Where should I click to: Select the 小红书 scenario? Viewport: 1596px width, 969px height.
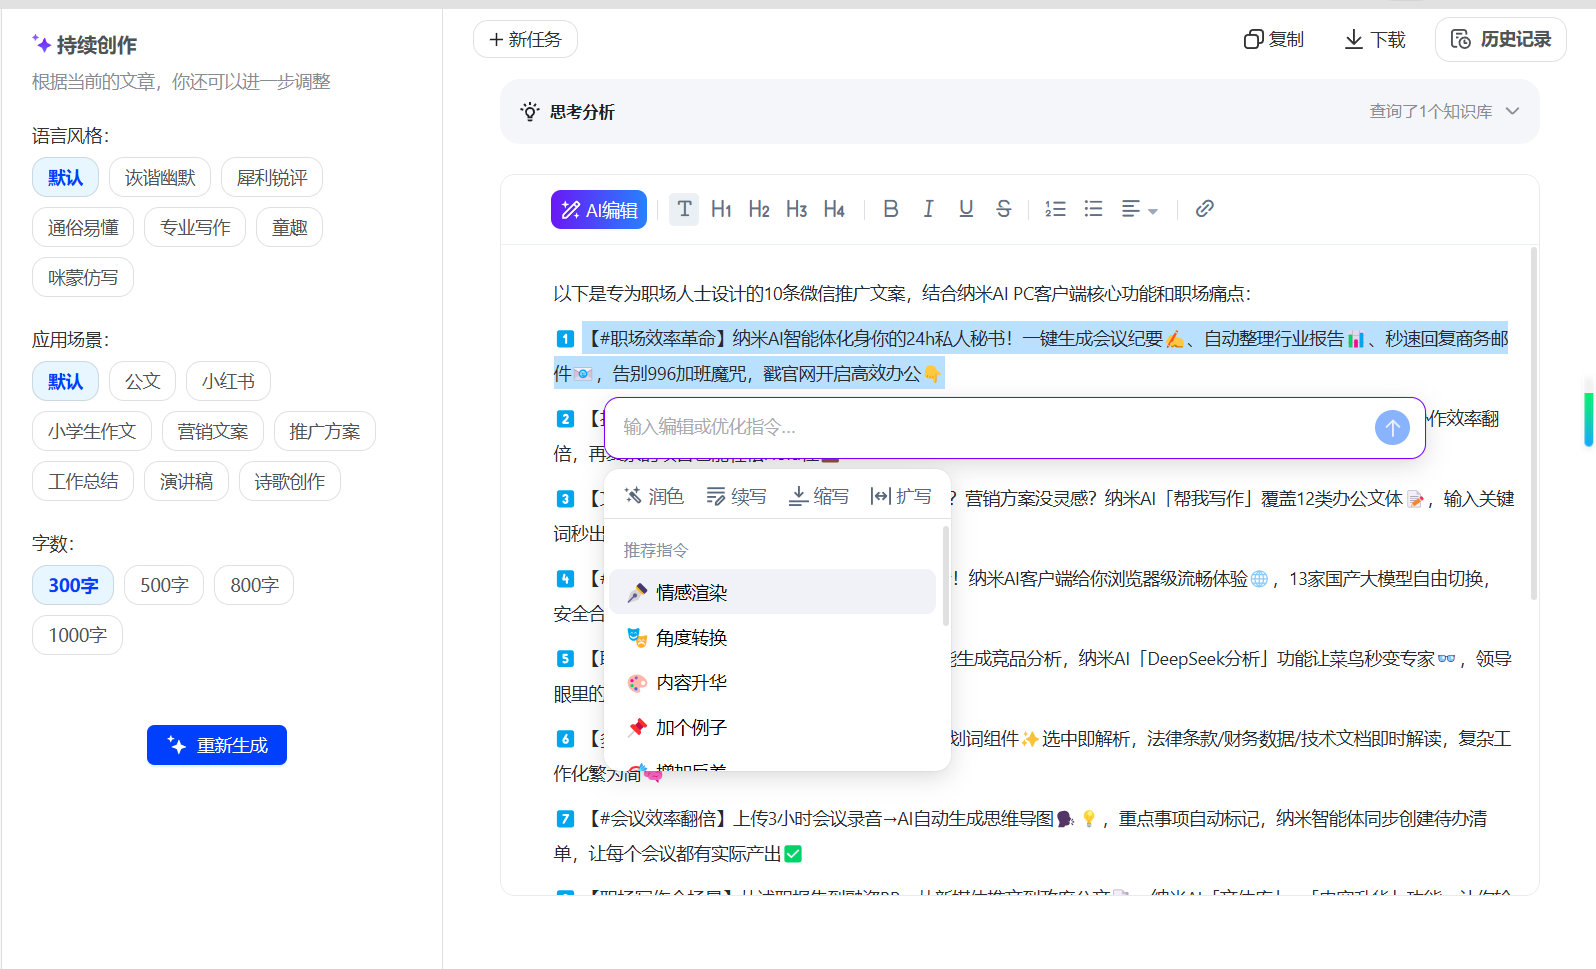coord(228,382)
